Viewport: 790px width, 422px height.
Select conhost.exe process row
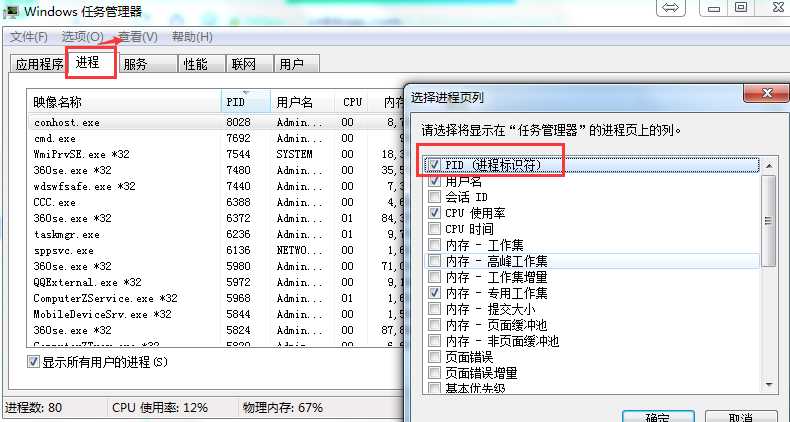tap(217, 122)
